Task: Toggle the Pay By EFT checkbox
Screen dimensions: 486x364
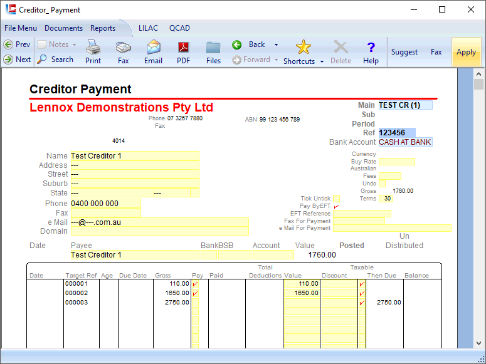Action: click(x=336, y=206)
